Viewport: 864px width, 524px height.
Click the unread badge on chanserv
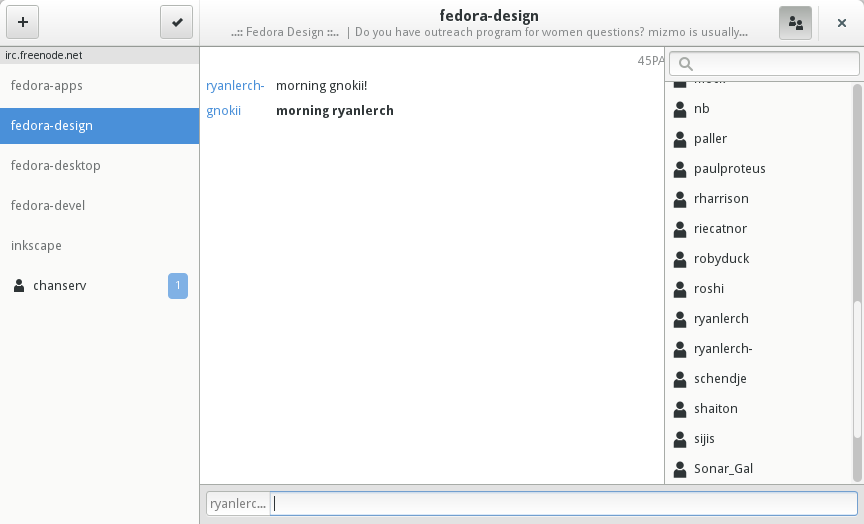point(177,286)
